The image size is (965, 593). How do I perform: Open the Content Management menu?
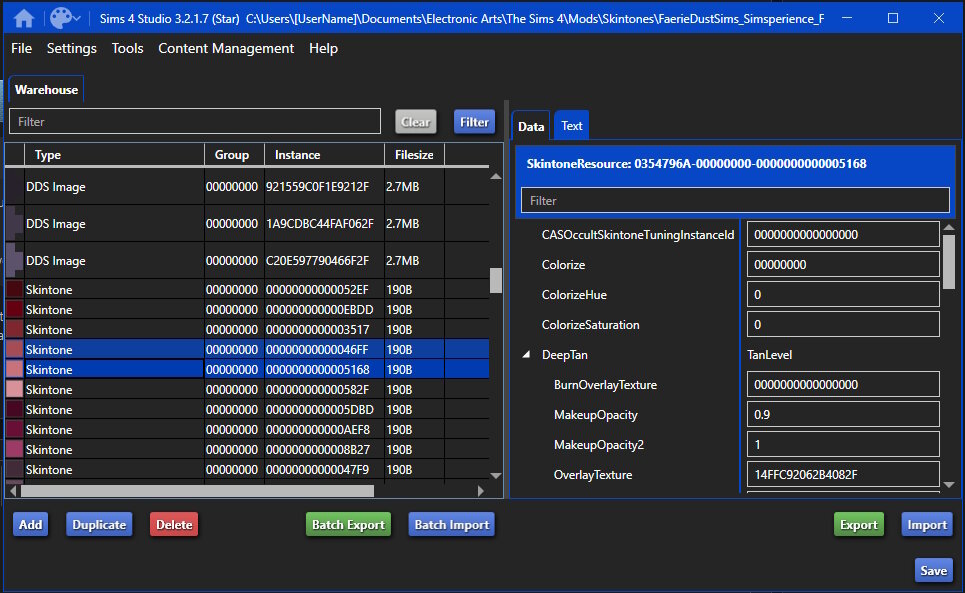pyautogui.click(x=226, y=48)
